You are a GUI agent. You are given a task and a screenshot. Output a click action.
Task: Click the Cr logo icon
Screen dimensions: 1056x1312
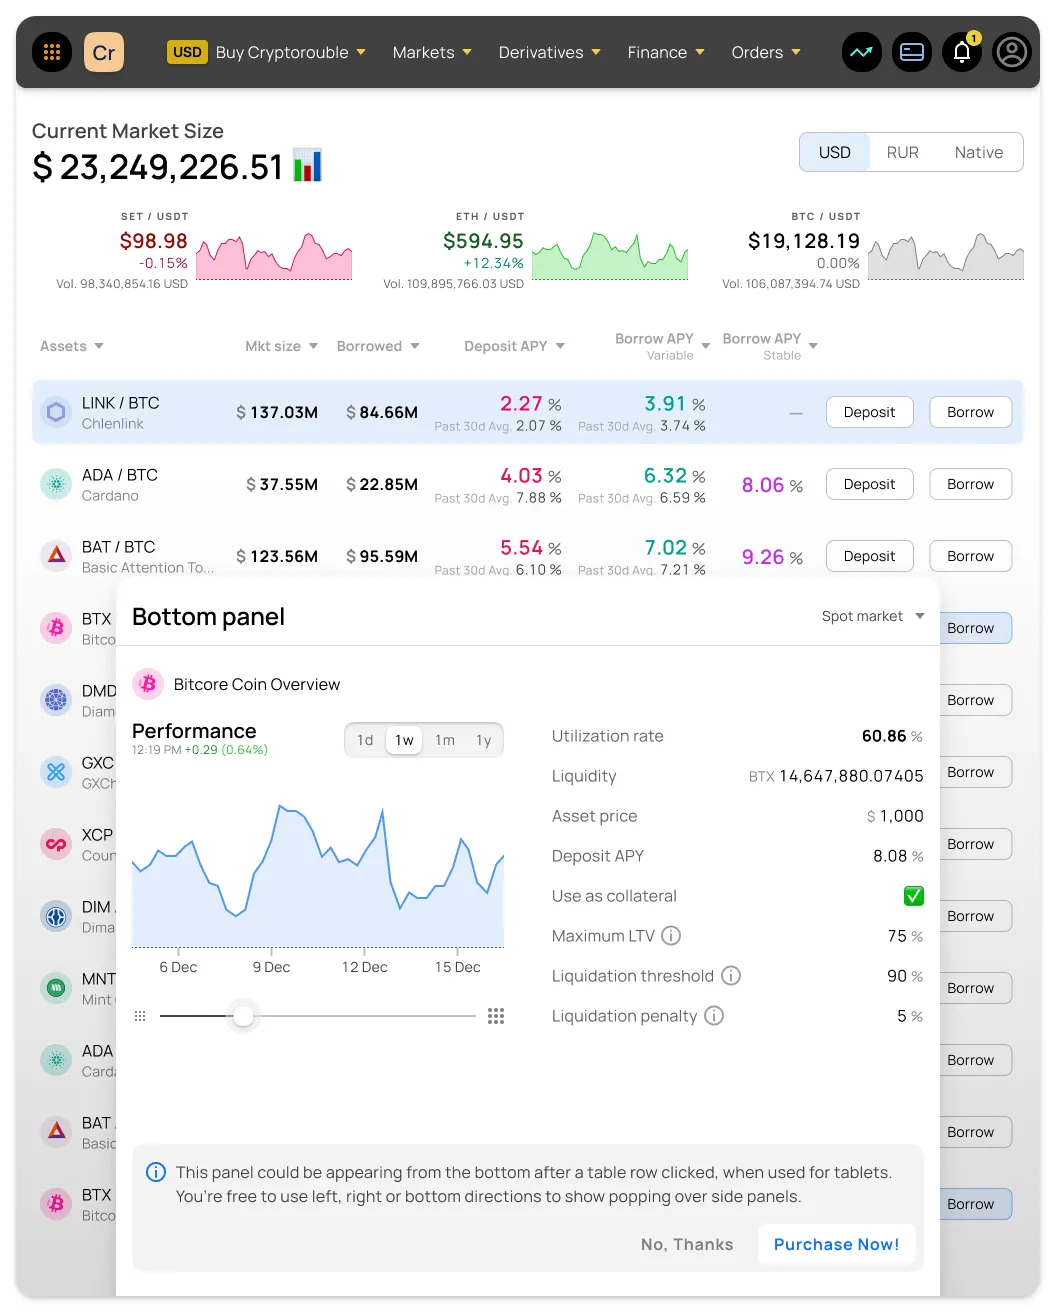click(x=104, y=52)
